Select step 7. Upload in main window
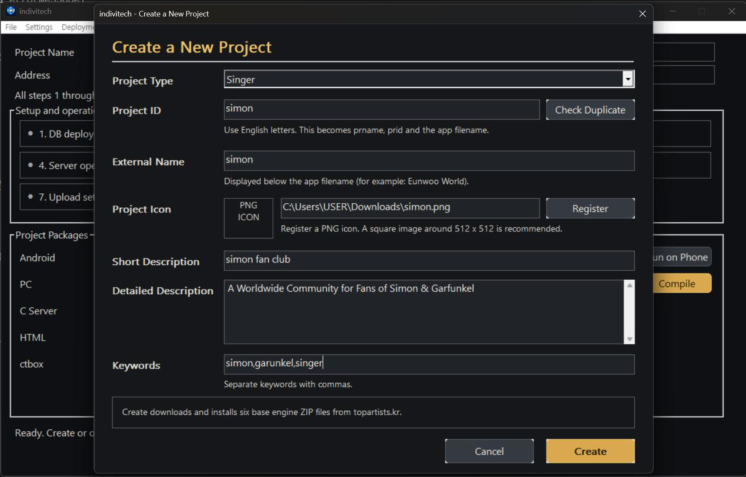The image size is (746, 477). pos(57,197)
